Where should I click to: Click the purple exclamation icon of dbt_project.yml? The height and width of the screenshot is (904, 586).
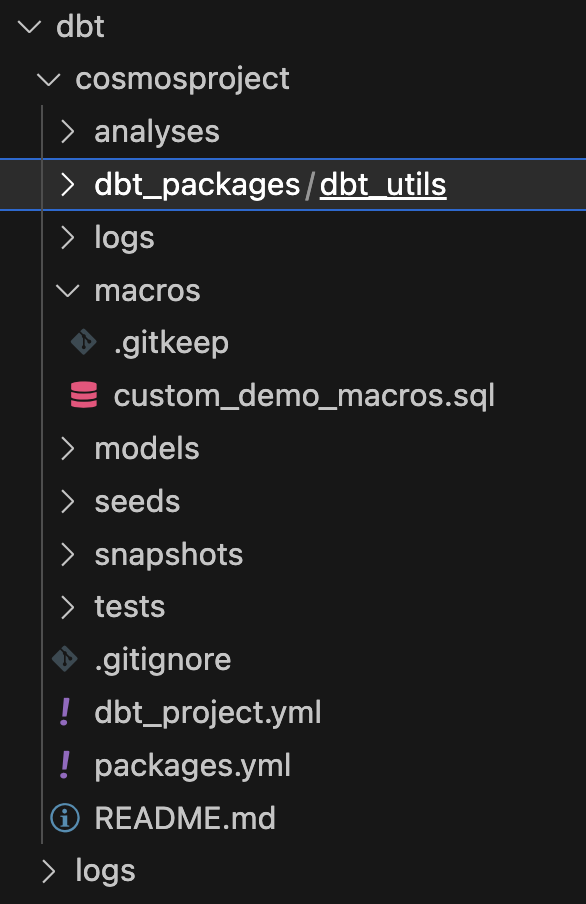65,712
